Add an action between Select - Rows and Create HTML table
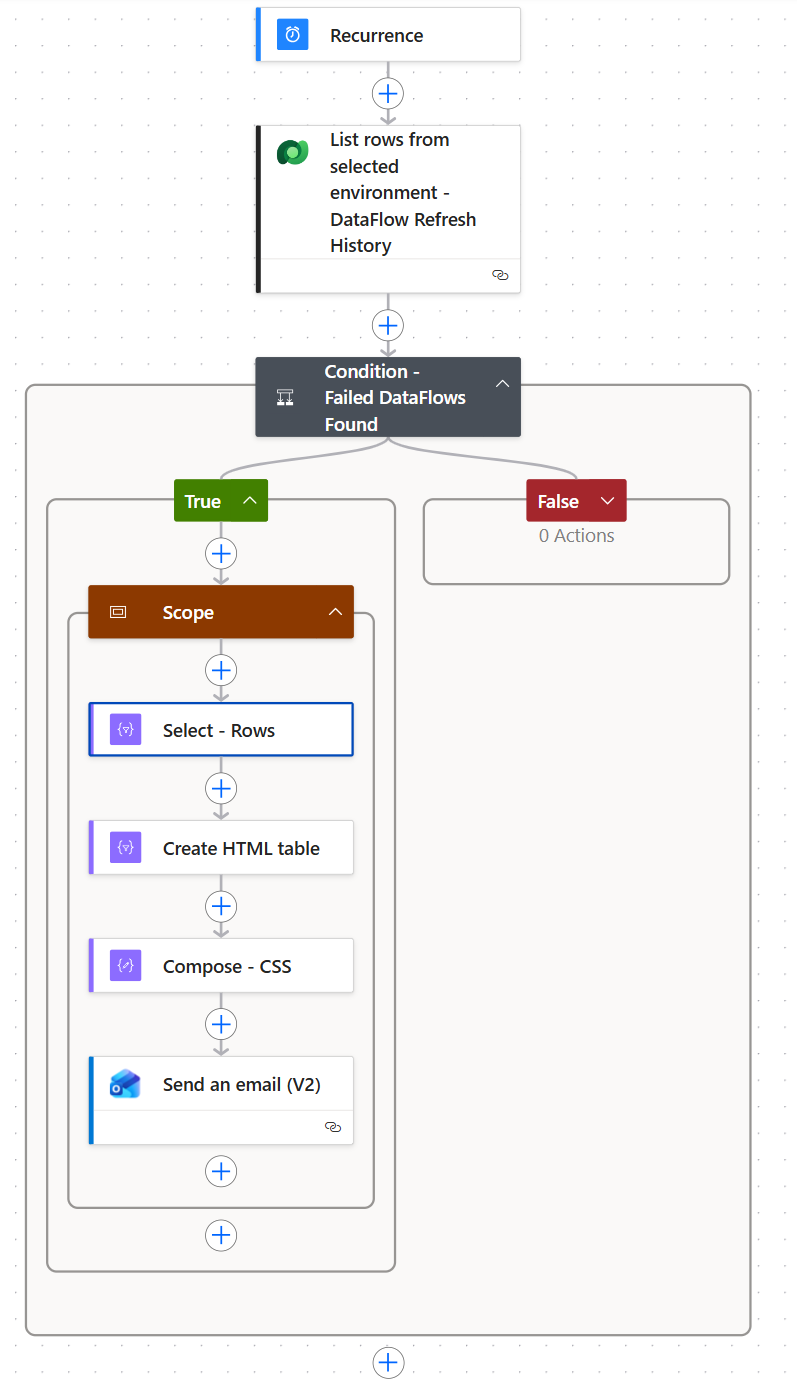Viewport: 797px width, 1389px height. pos(221,788)
